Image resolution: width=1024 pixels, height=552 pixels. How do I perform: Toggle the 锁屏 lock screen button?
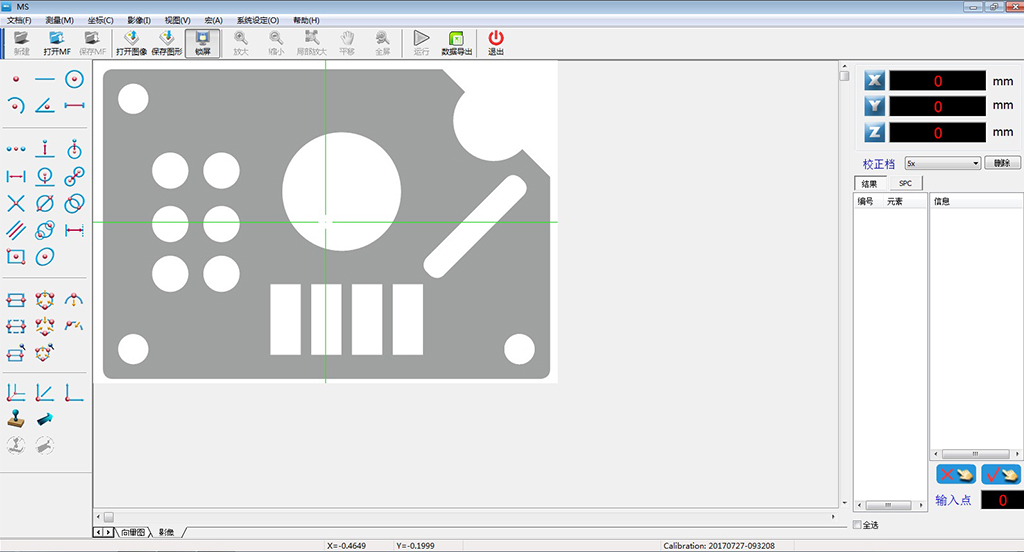point(203,43)
